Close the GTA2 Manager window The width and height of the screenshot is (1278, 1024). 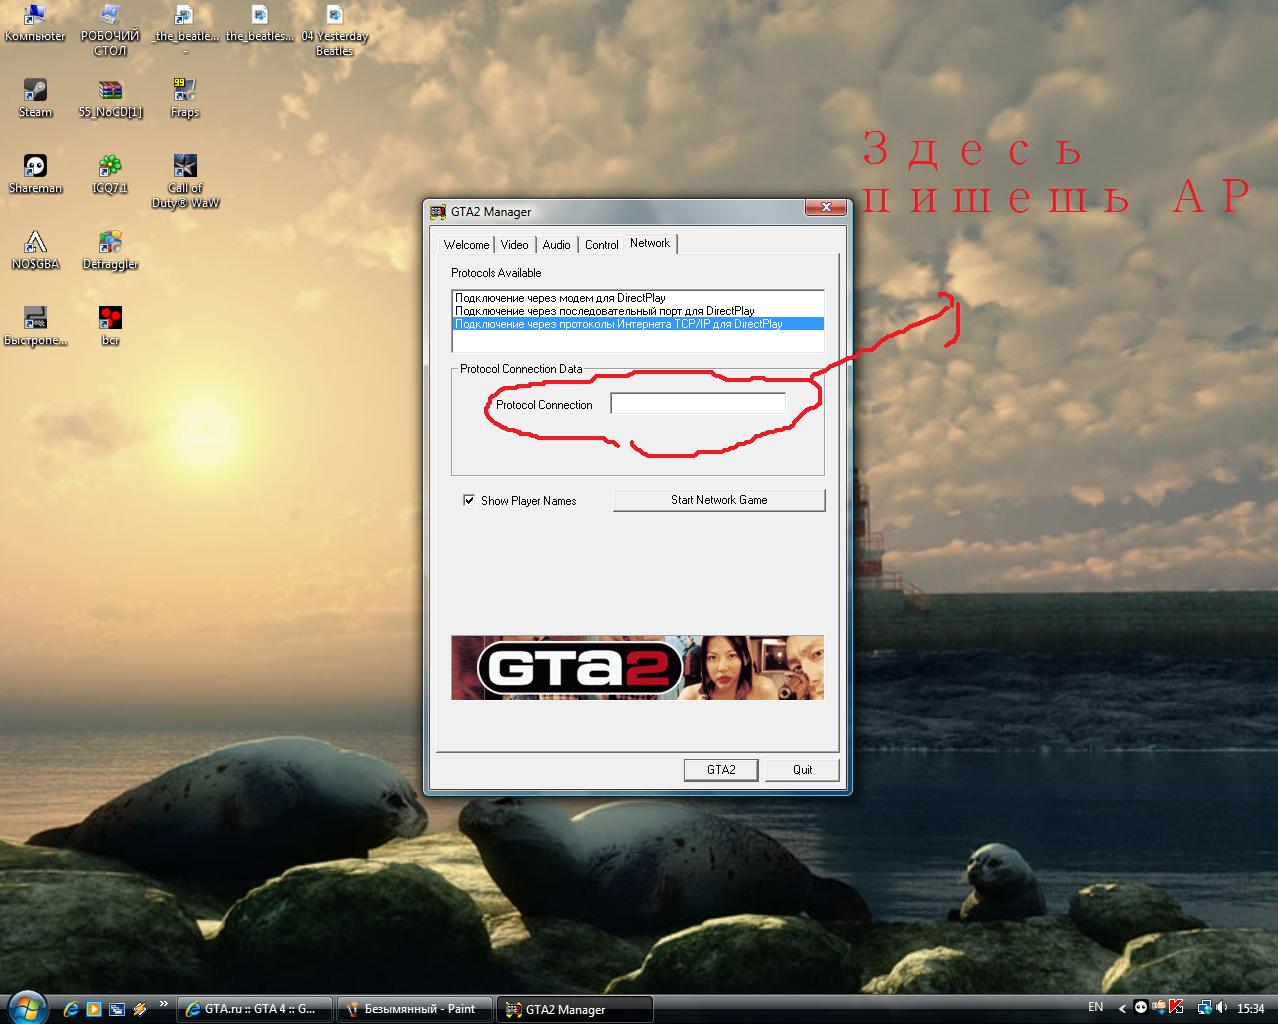coord(825,208)
